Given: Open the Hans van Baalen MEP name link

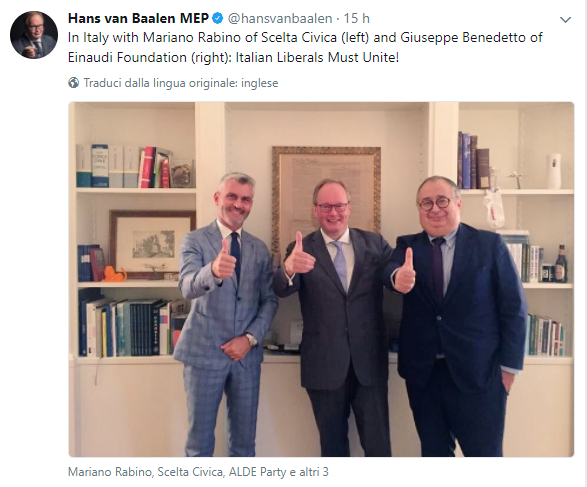Looking at the screenshot, I should coord(138,18).
